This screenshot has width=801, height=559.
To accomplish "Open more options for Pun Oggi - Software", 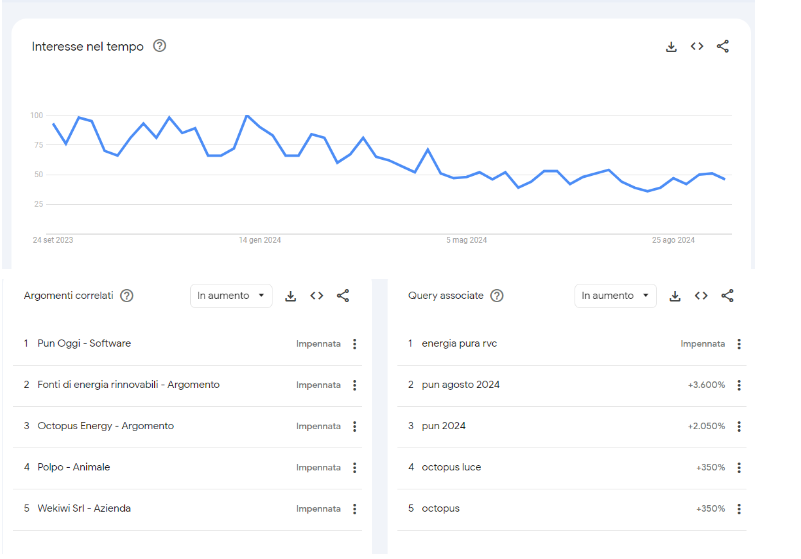I will tap(355, 344).
